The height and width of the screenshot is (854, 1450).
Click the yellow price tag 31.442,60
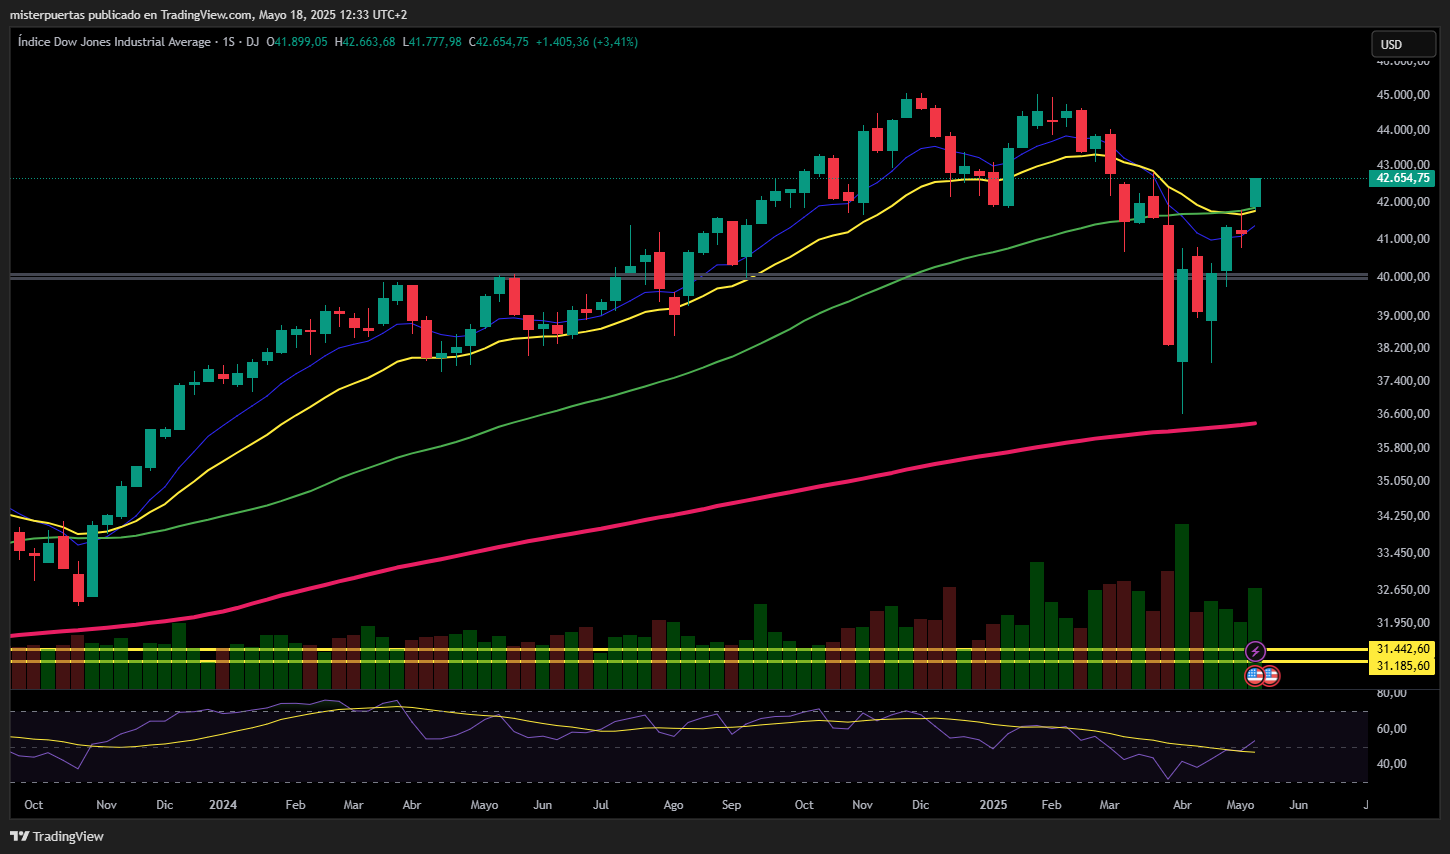1401,649
